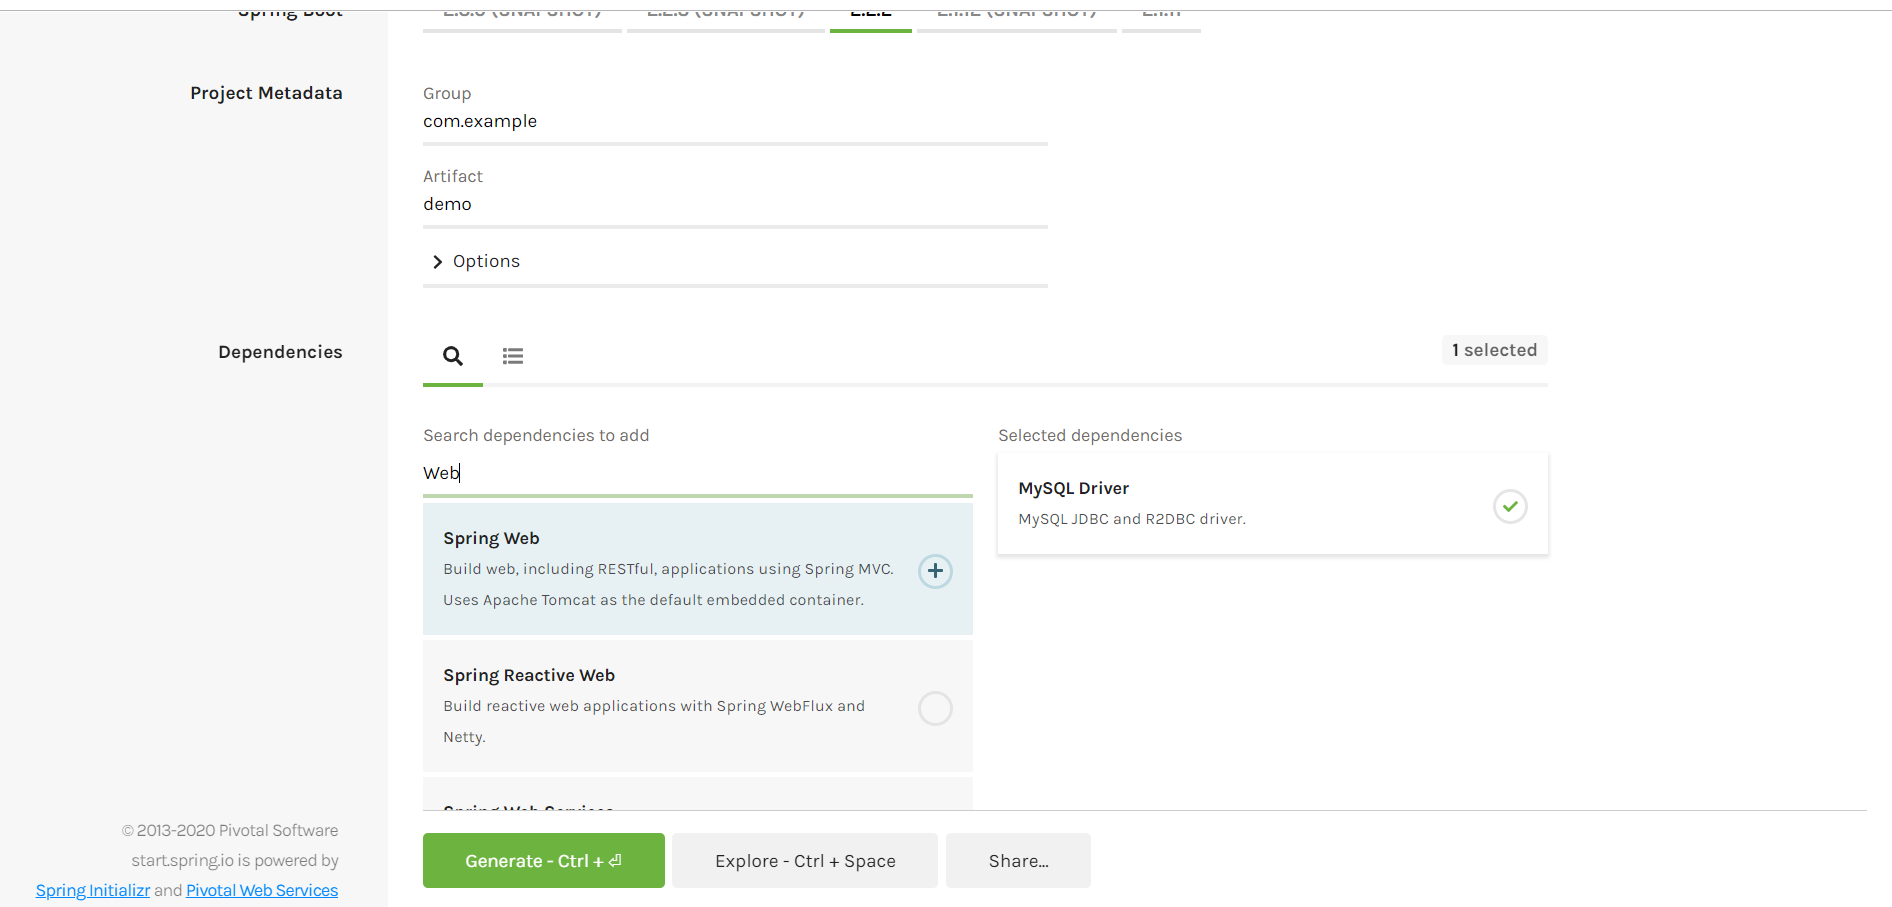Click the Share... button
1892x907 pixels.
coord(1018,861)
